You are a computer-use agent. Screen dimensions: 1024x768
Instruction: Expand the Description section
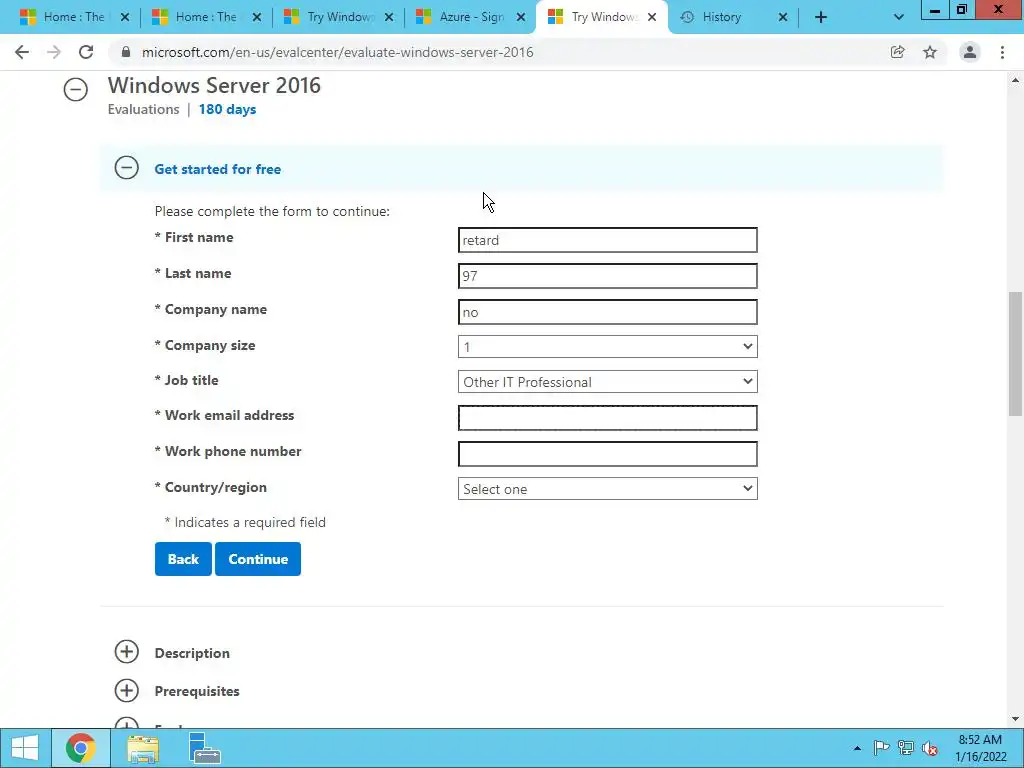pos(127,652)
